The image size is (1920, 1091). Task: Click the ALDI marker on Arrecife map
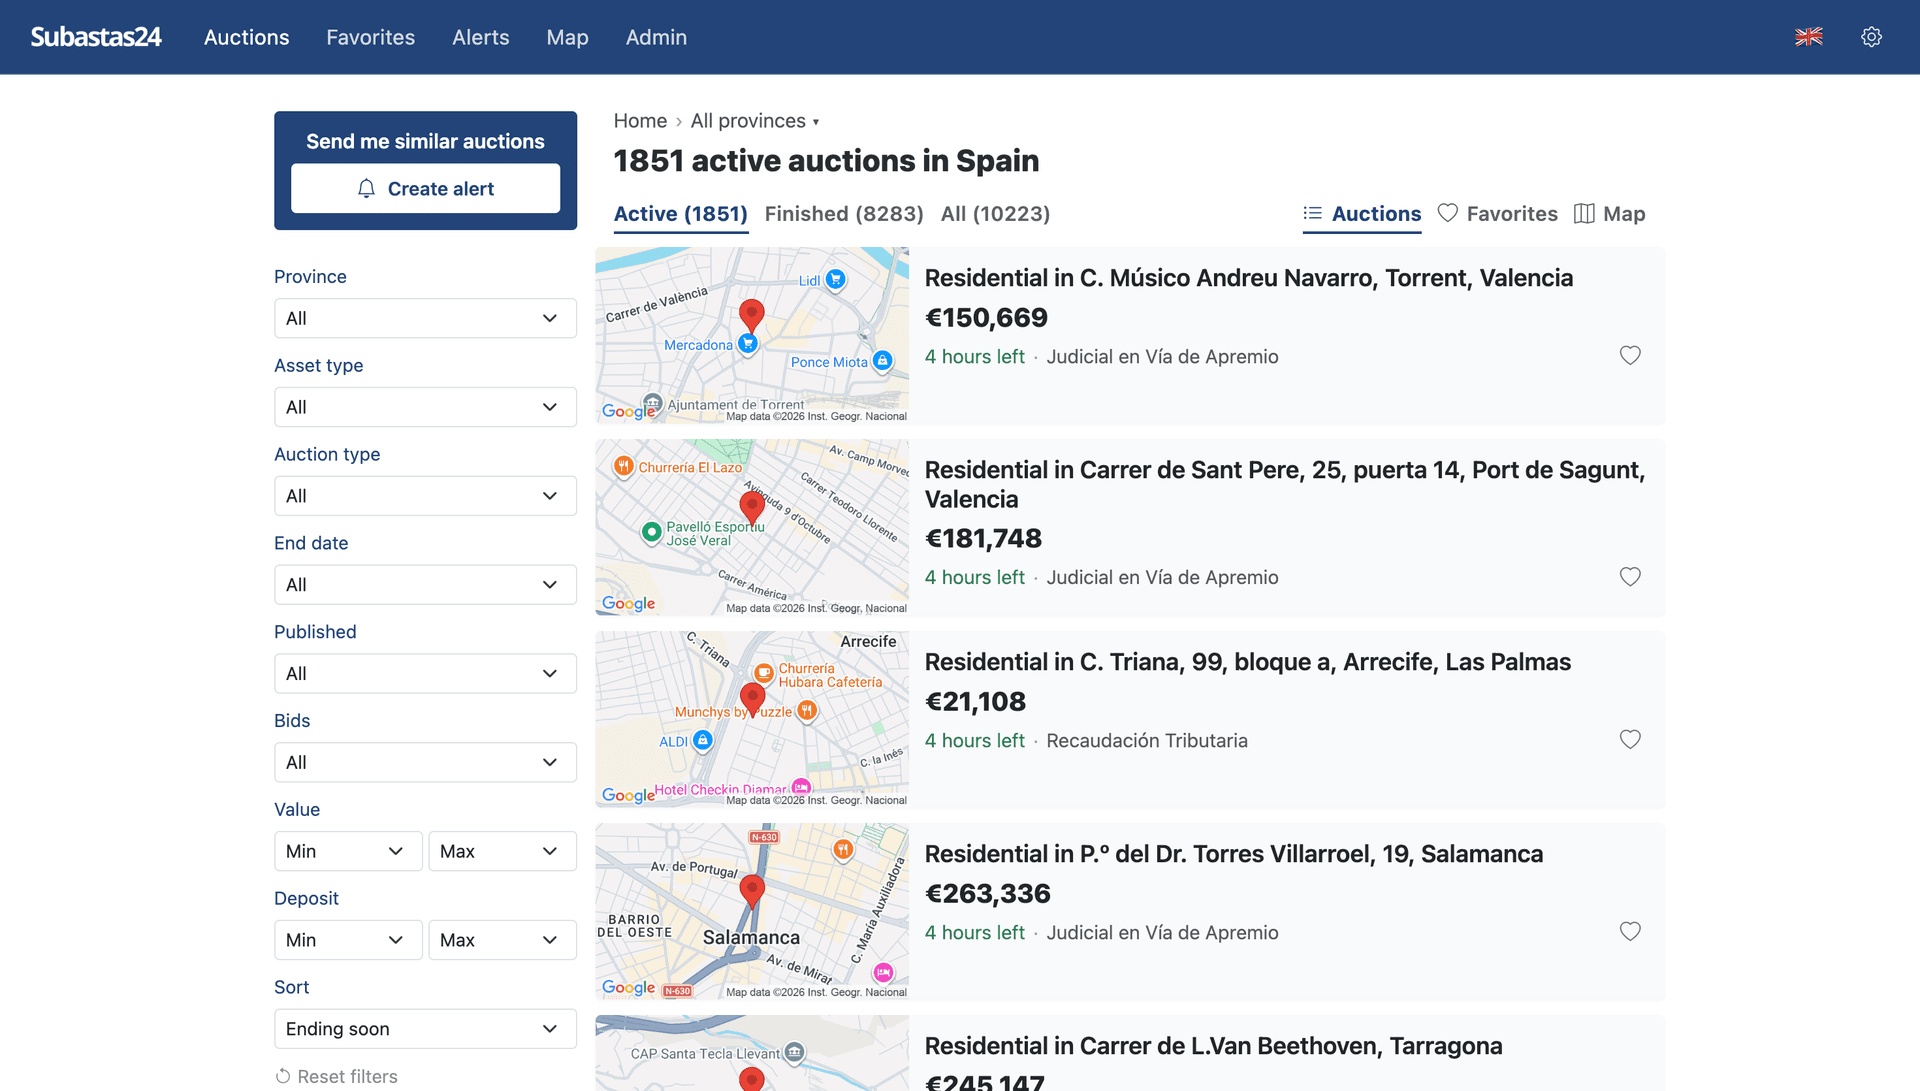point(703,740)
